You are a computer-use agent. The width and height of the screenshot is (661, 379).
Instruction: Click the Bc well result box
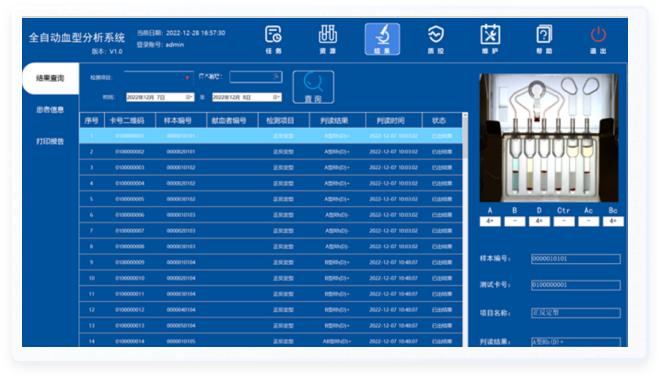tap(613, 221)
